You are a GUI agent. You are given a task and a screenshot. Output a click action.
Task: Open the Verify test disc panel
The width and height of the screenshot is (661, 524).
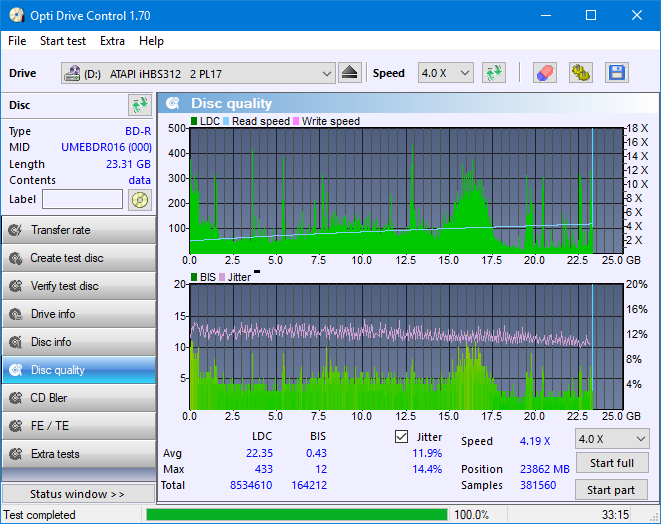79,286
